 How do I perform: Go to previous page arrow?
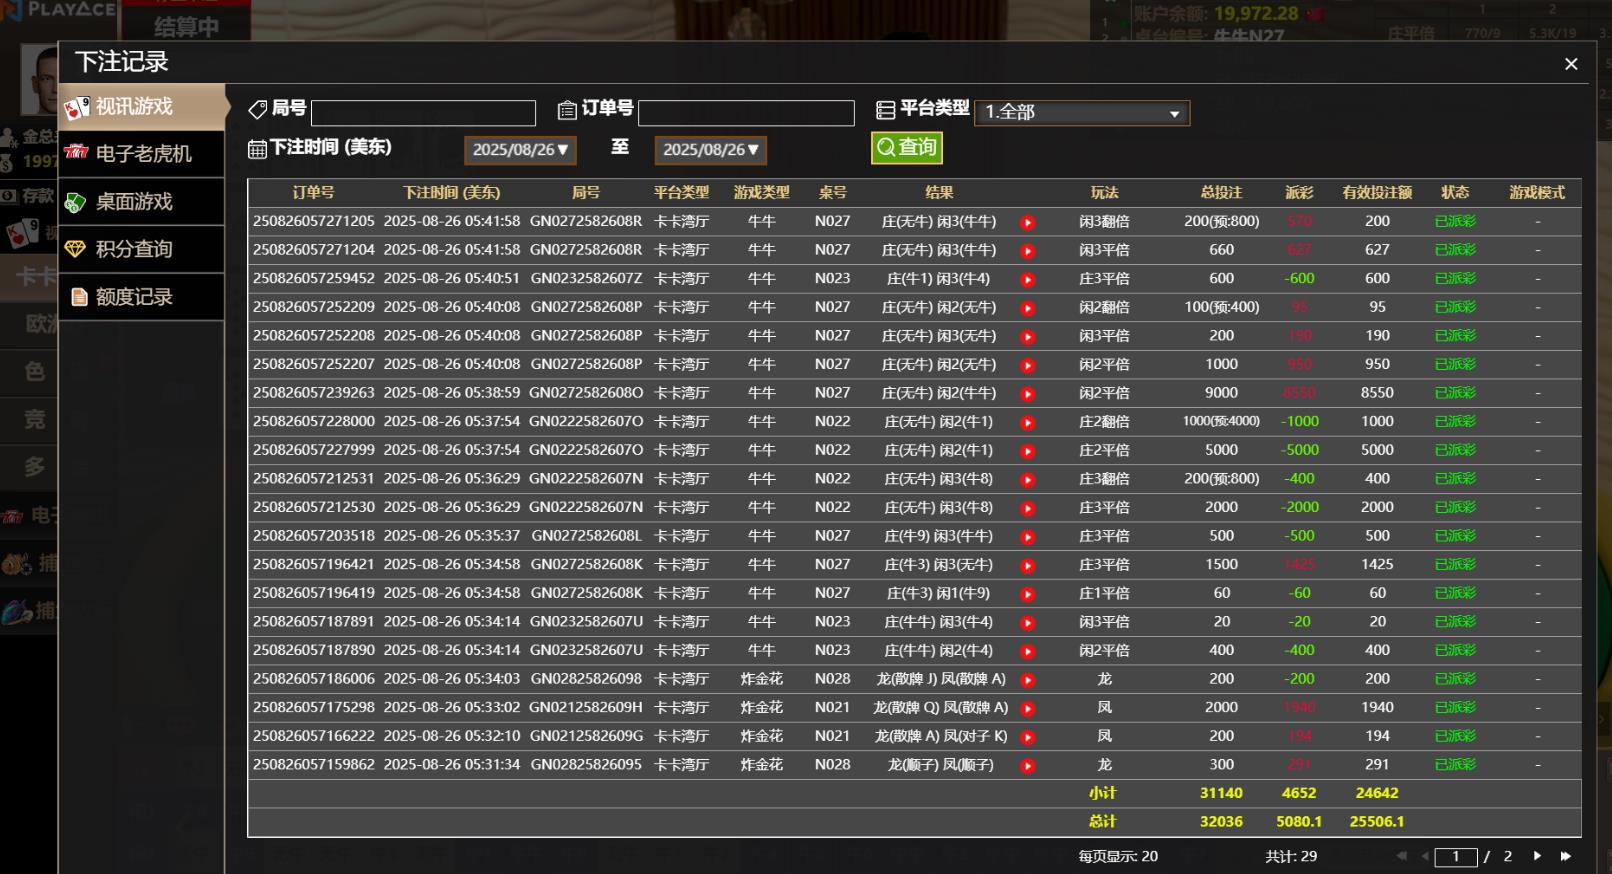coord(1425,856)
